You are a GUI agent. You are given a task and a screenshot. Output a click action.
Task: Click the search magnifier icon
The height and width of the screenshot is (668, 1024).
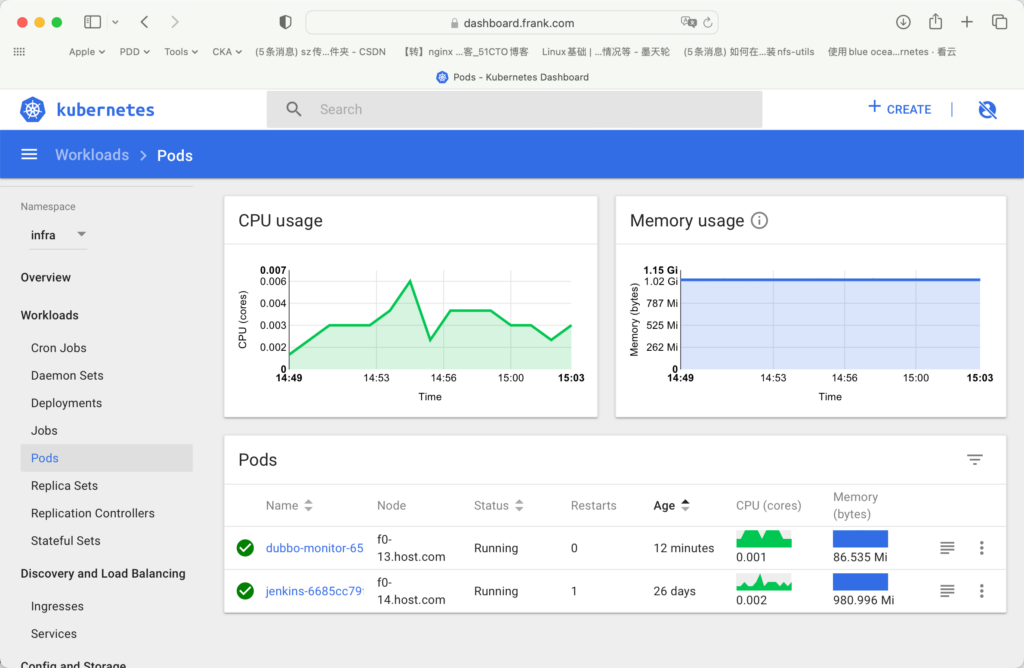[294, 109]
